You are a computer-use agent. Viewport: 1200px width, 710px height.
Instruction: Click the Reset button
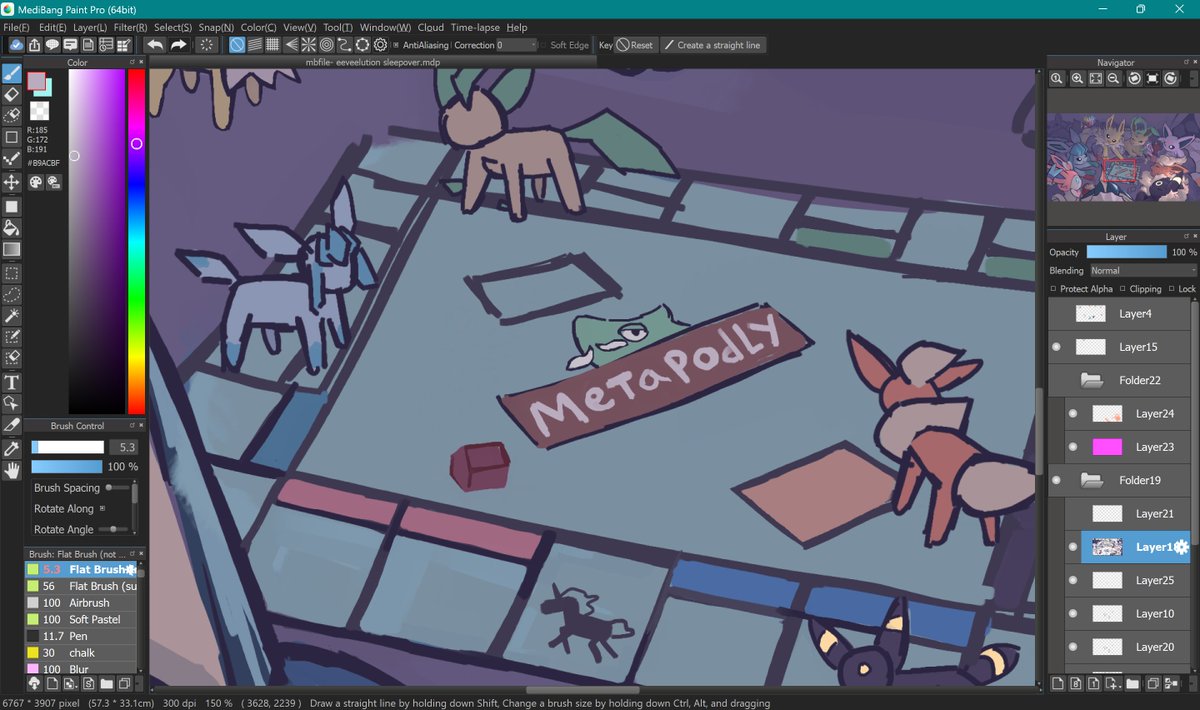click(635, 45)
